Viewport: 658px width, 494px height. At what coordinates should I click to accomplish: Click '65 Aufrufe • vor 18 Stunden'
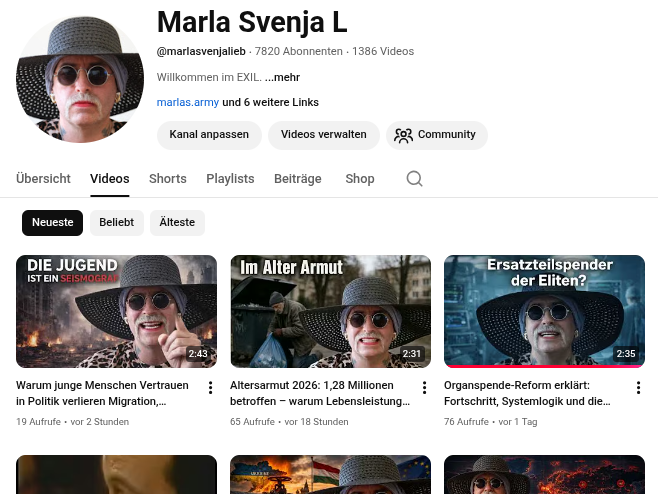(289, 422)
